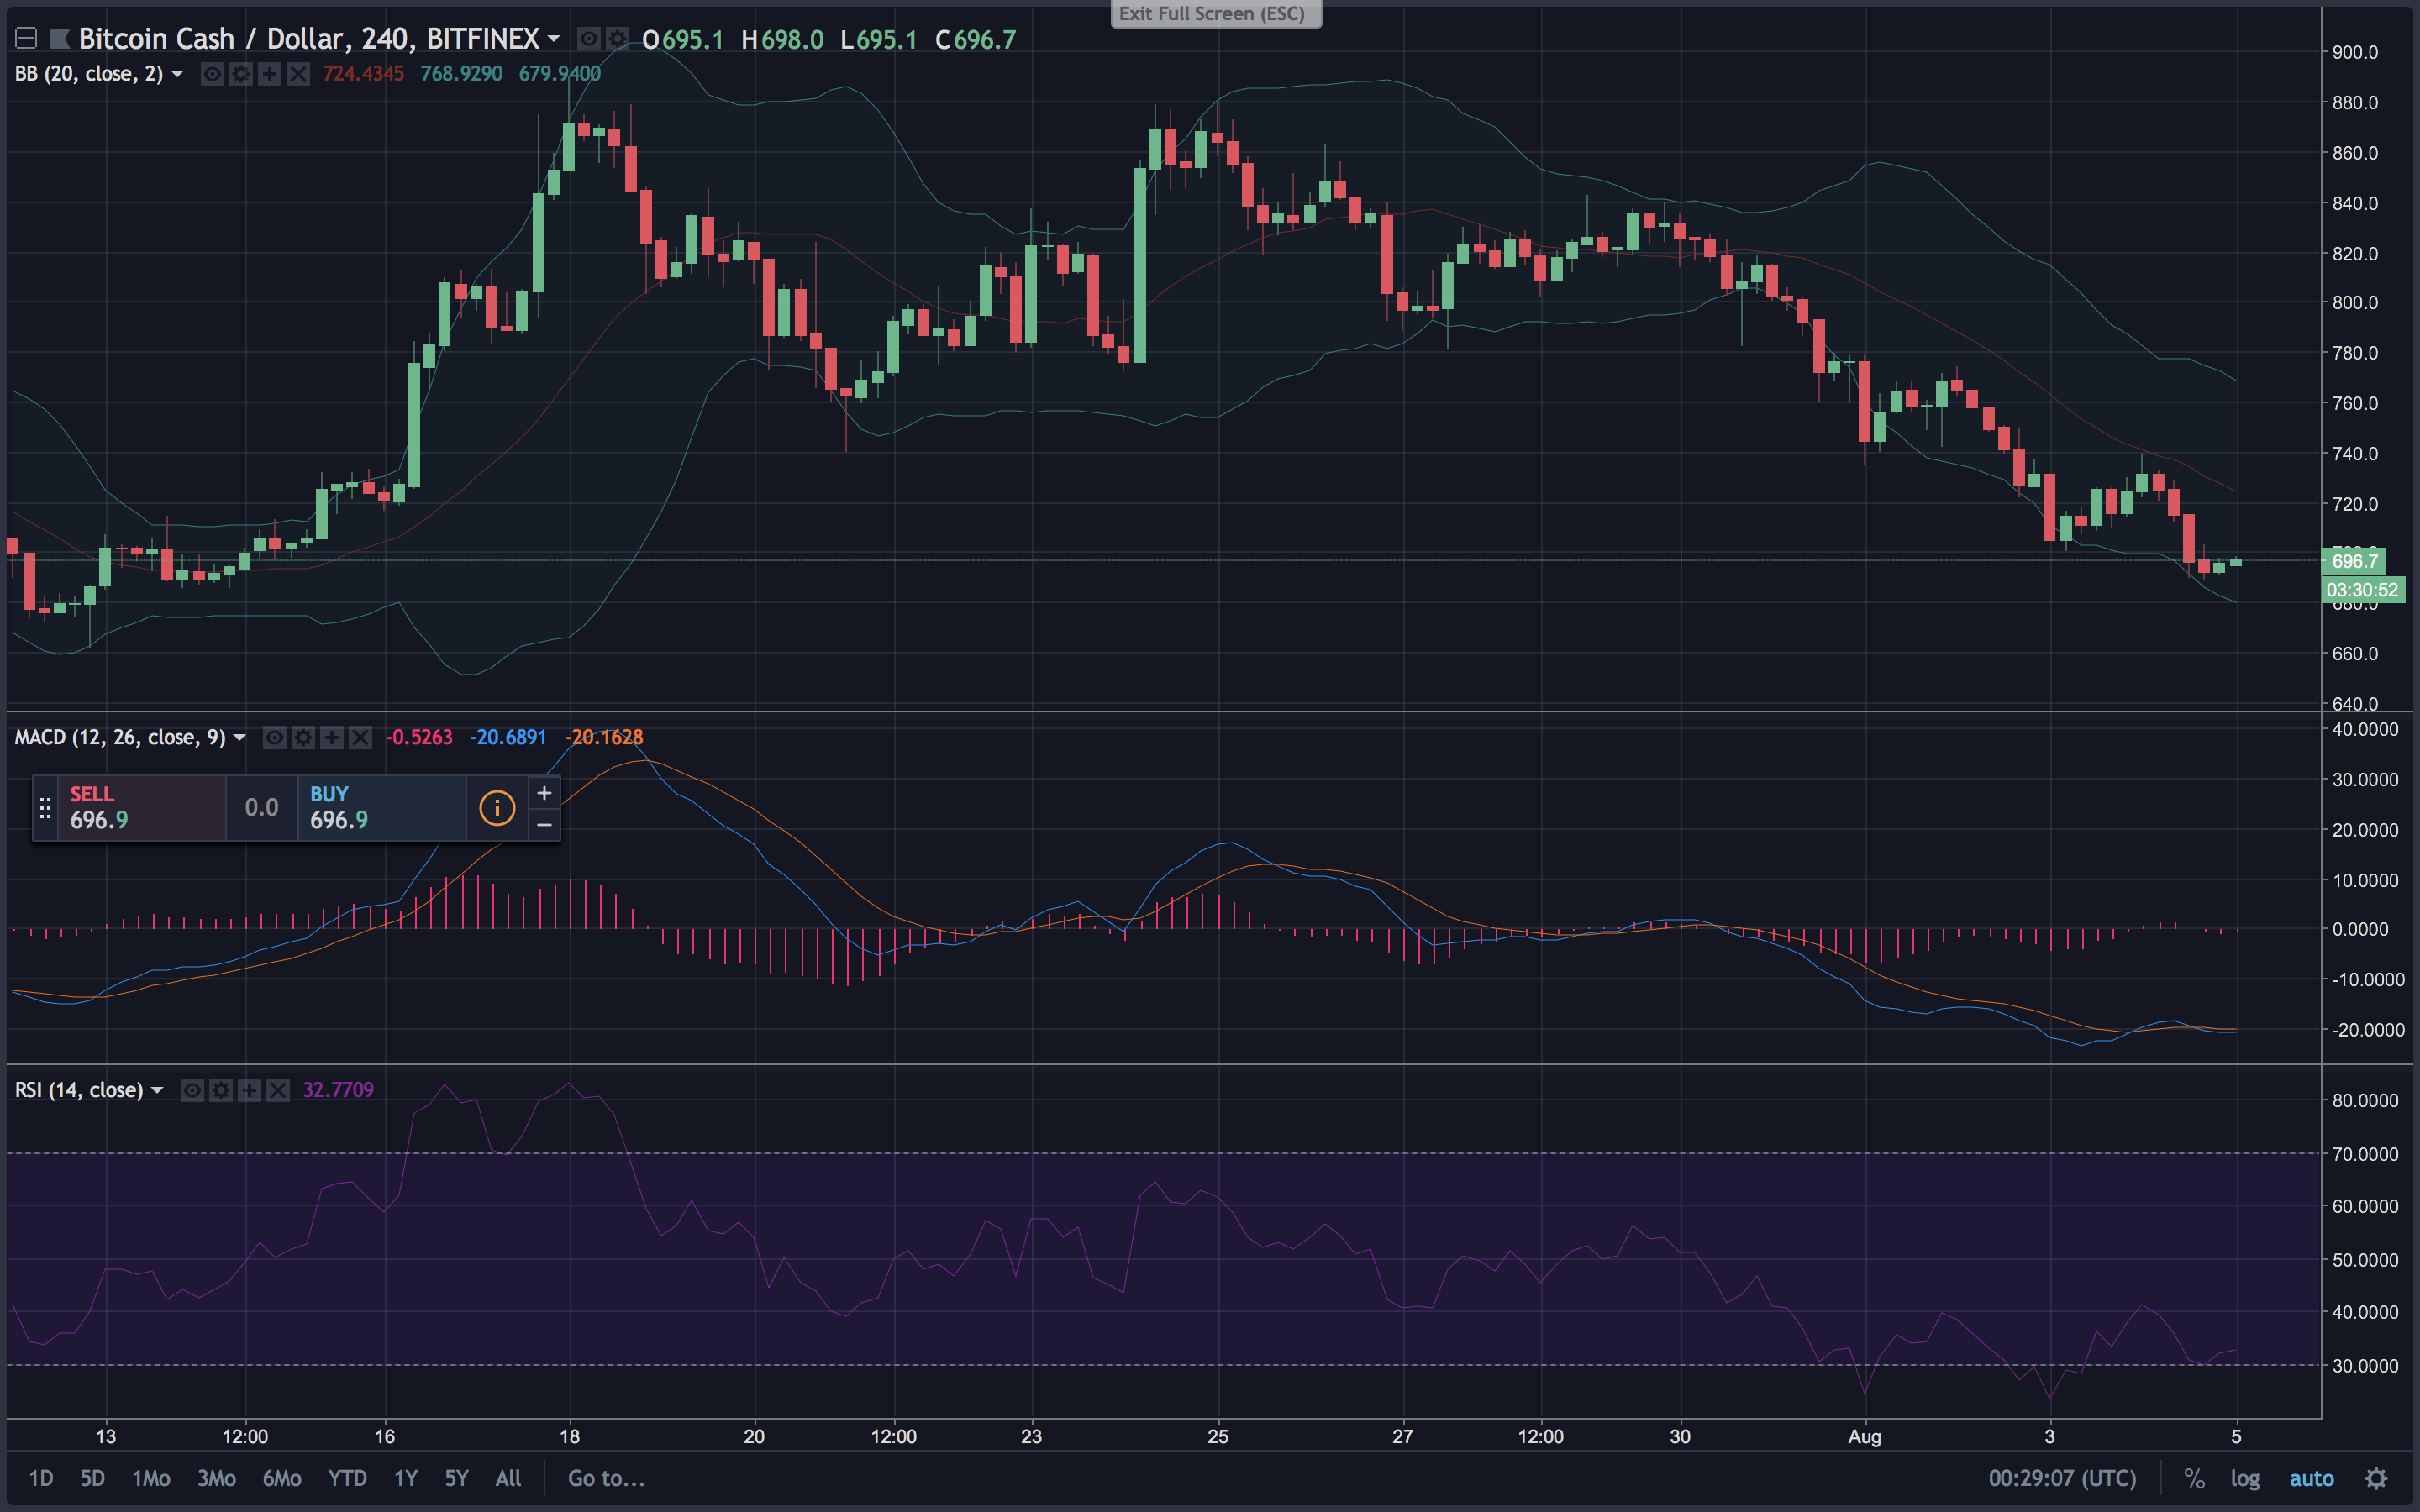Image resolution: width=2420 pixels, height=1512 pixels.
Task: Click the 00:29:07 (UTC) timezone clock
Action: tap(2062, 1478)
